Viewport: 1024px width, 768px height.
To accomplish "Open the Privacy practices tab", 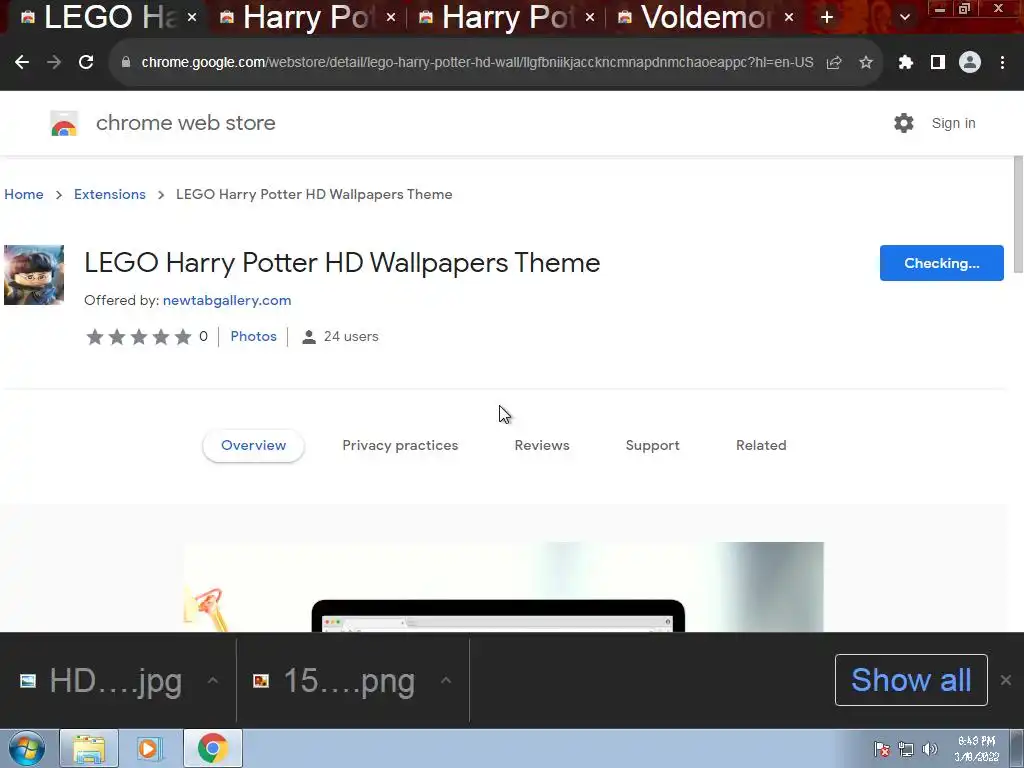I will pyautogui.click(x=400, y=445).
